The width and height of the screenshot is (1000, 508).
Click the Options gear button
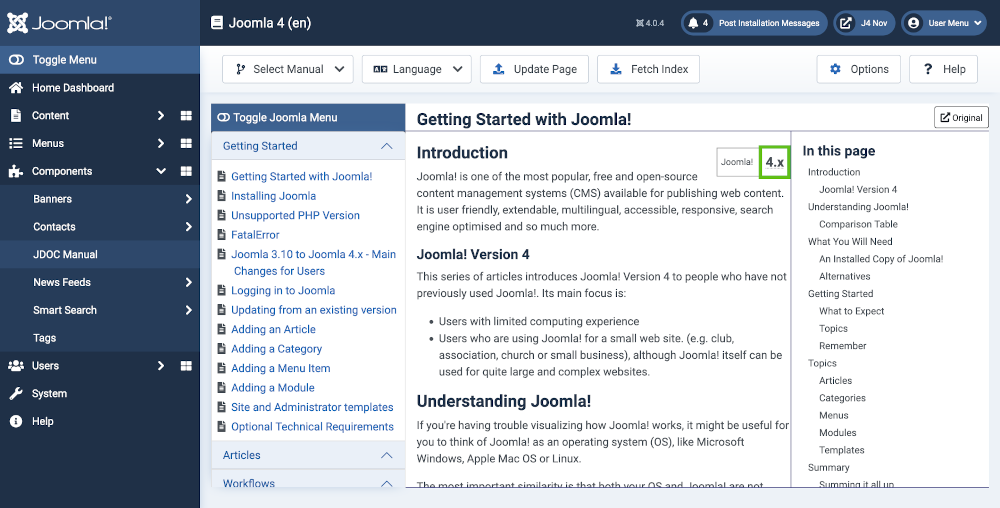858,69
